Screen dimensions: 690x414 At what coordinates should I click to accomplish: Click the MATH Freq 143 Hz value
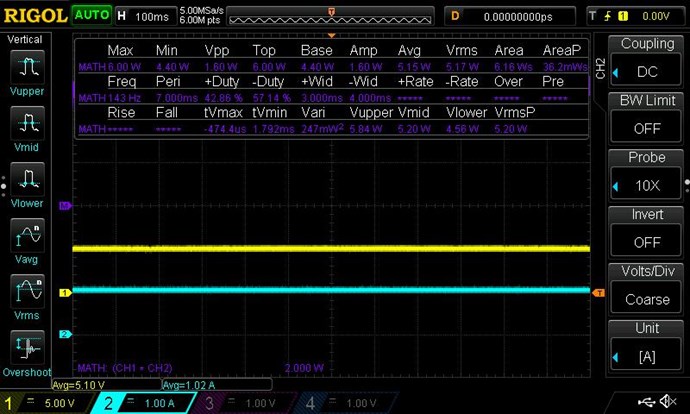pos(125,98)
